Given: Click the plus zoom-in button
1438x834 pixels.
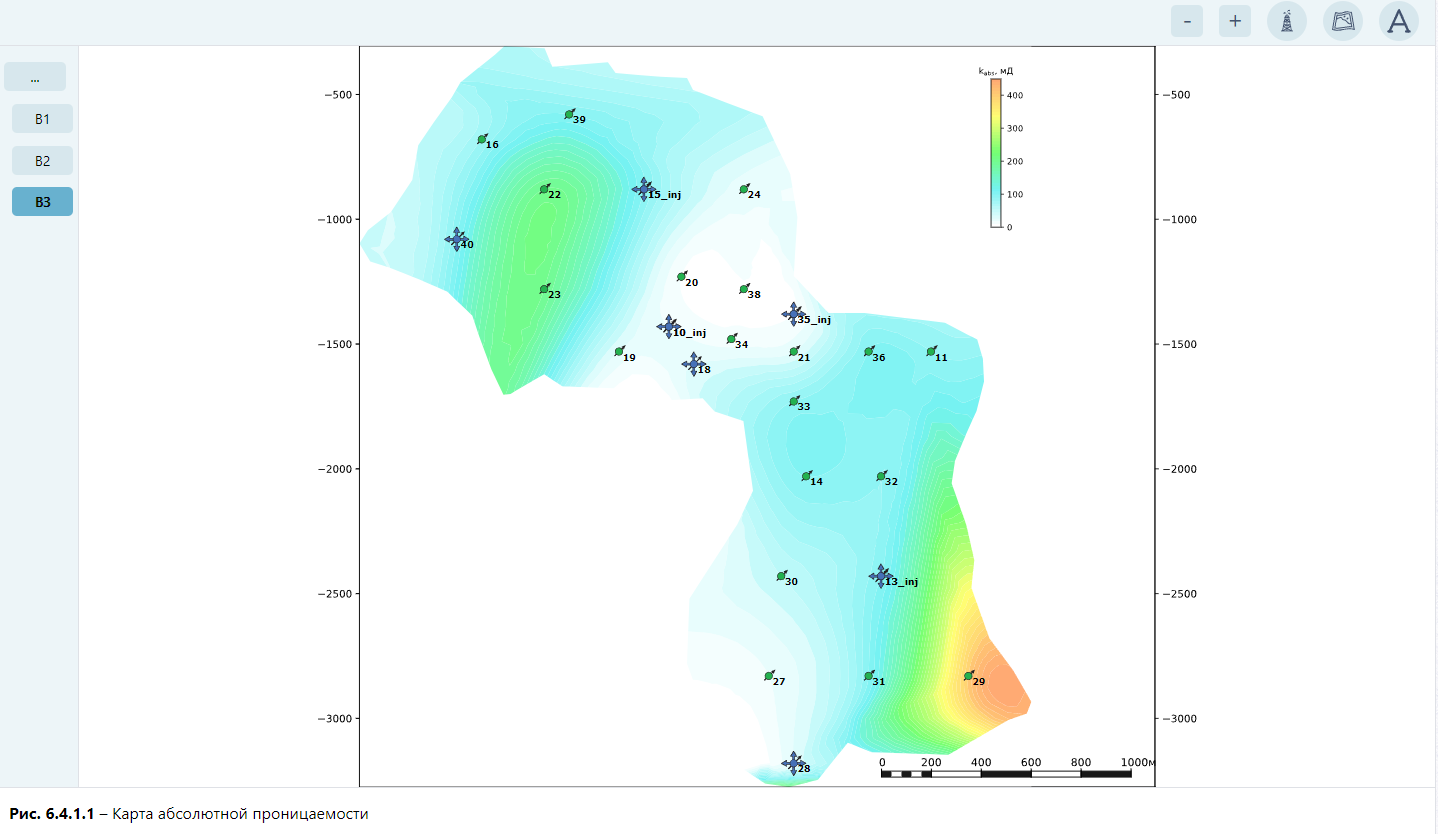Looking at the screenshot, I should pyautogui.click(x=1235, y=21).
